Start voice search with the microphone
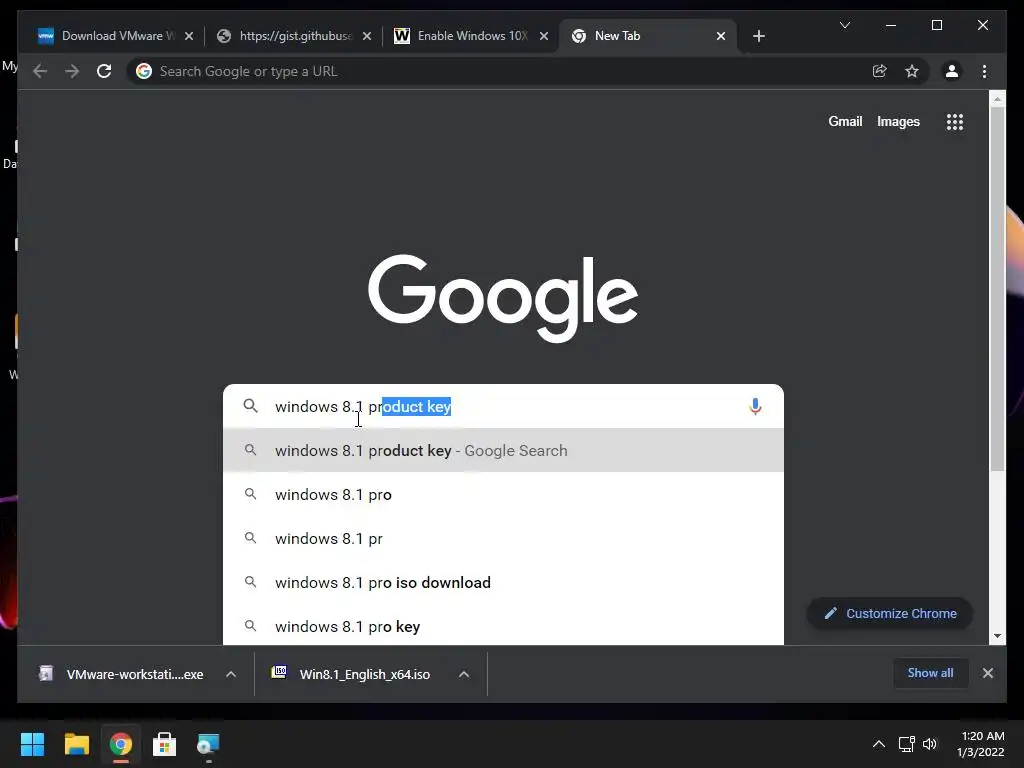Image resolution: width=1024 pixels, height=768 pixels. tap(755, 406)
